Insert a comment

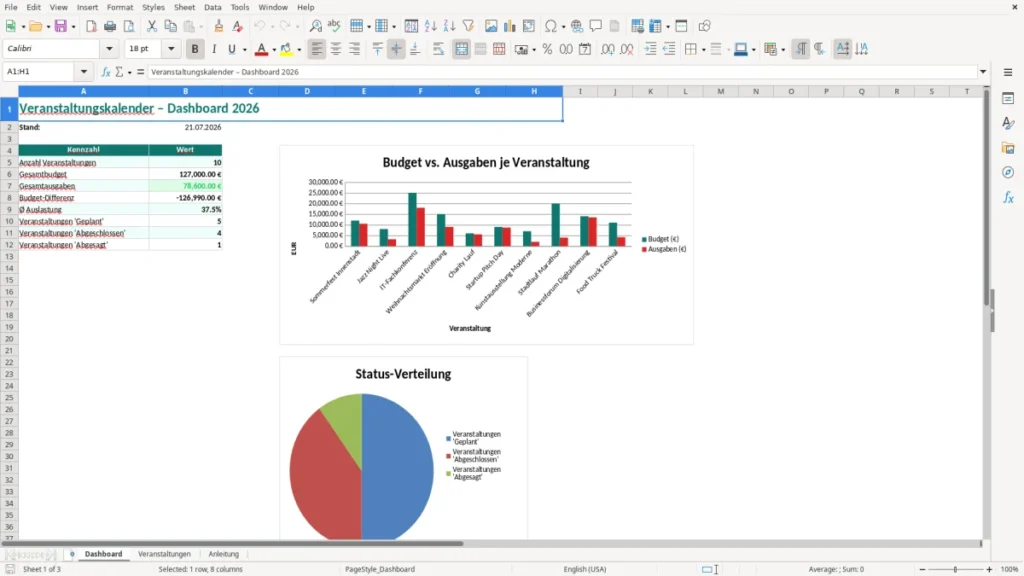click(x=596, y=26)
